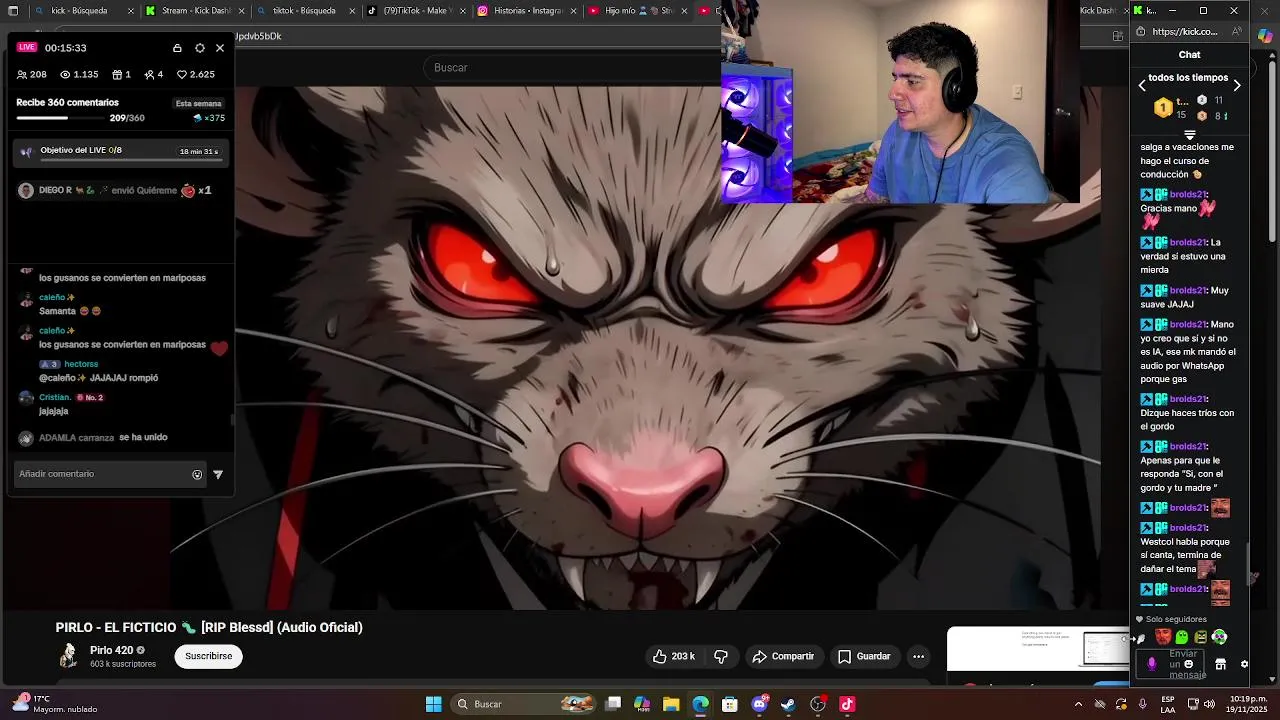The width and height of the screenshot is (1280, 720).
Task: Pick the red face emote in Kick chat
Action: [1163, 637]
